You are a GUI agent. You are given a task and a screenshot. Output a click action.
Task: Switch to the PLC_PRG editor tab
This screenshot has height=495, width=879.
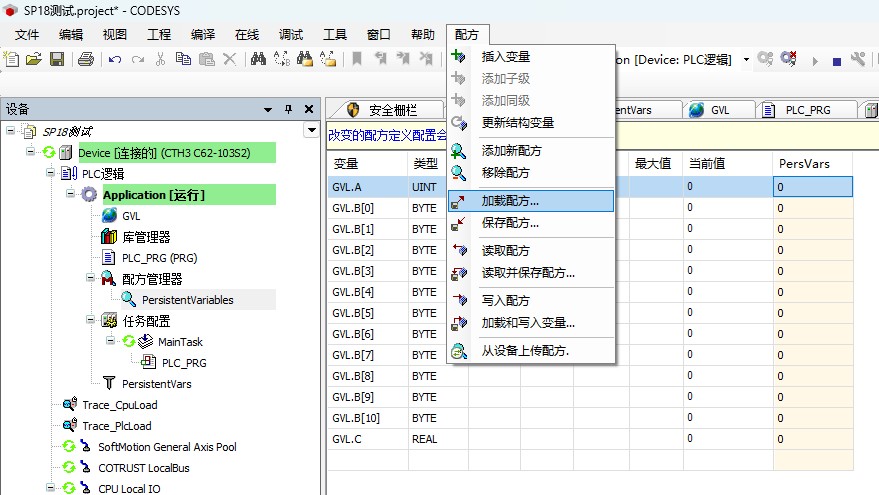[806, 110]
